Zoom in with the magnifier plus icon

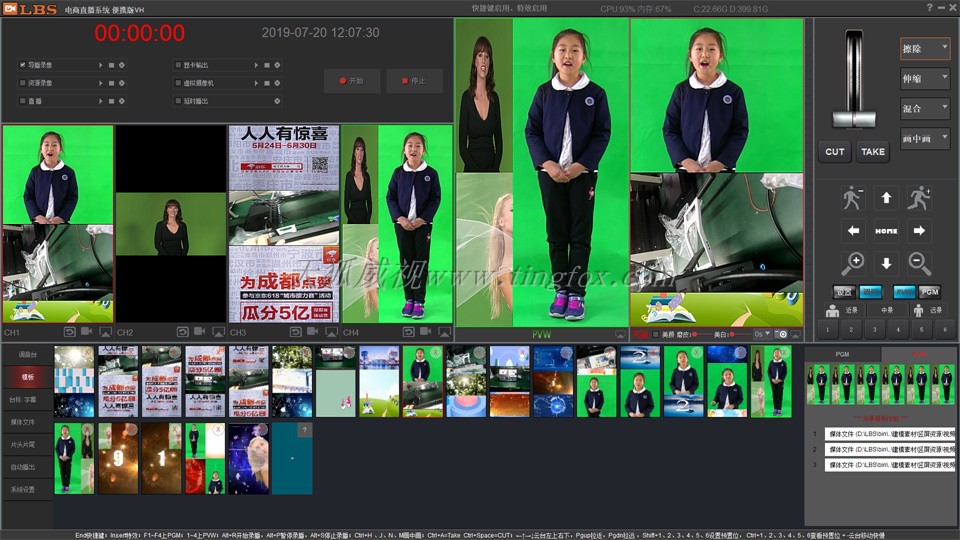click(853, 264)
